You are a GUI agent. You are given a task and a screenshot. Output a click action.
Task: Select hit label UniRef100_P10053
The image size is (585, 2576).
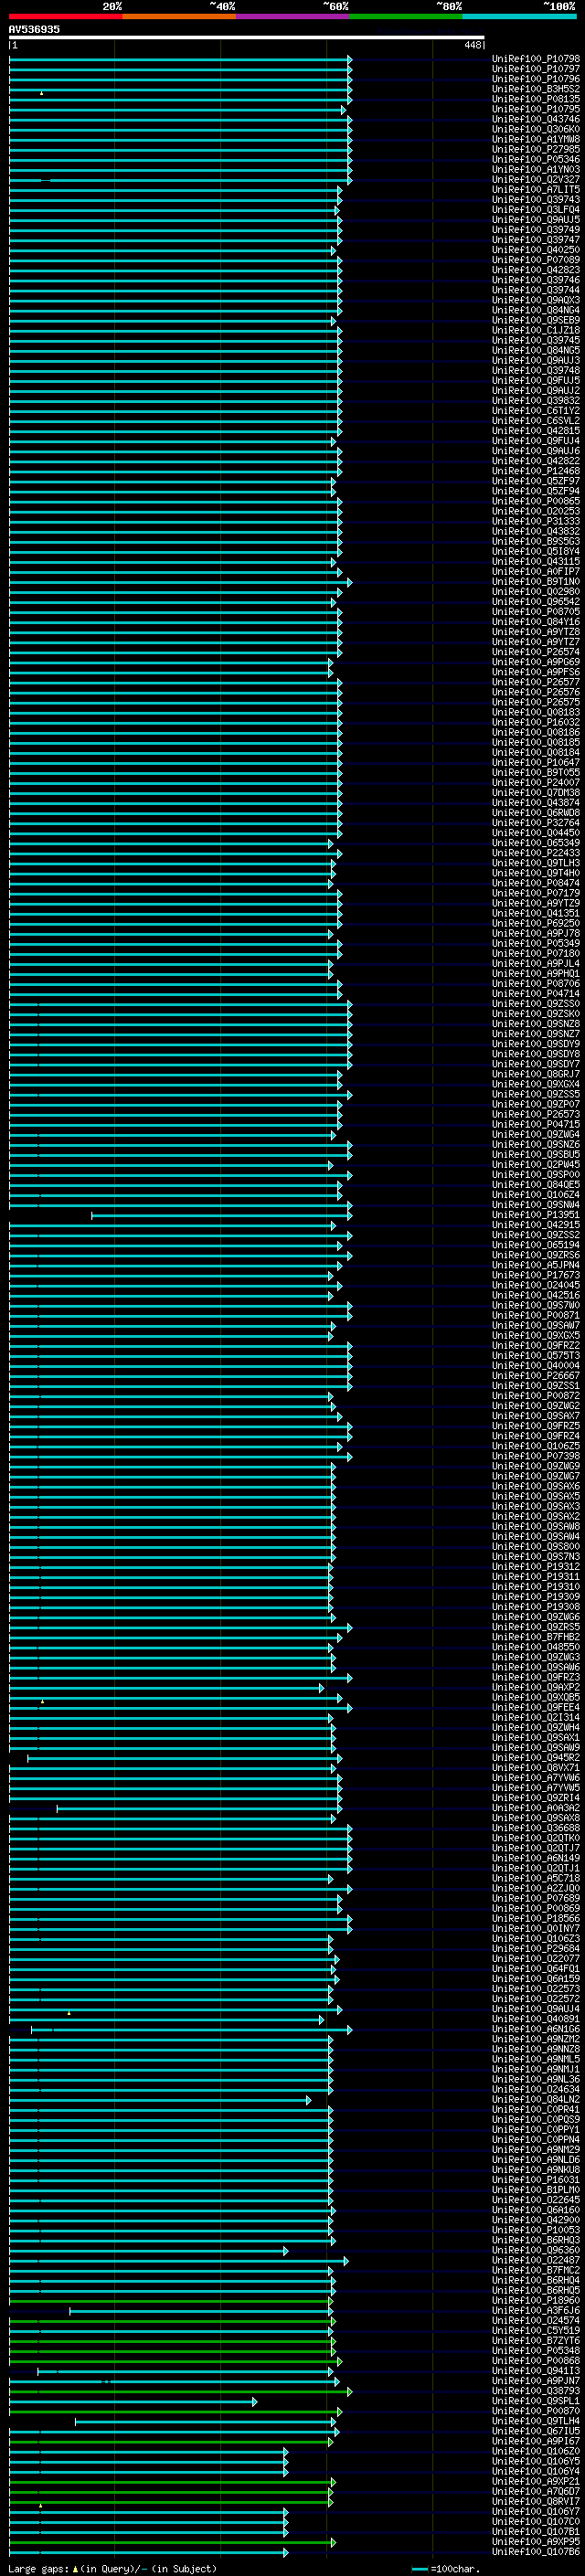click(x=536, y=2230)
